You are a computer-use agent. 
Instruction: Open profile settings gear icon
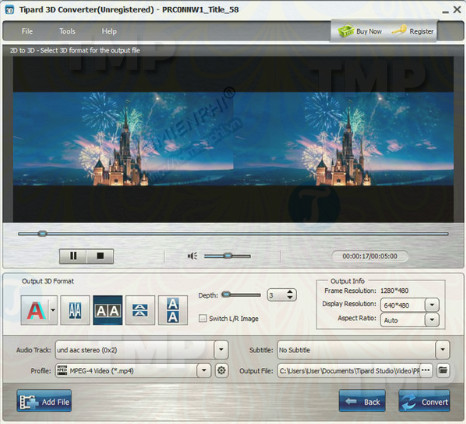coord(221,370)
